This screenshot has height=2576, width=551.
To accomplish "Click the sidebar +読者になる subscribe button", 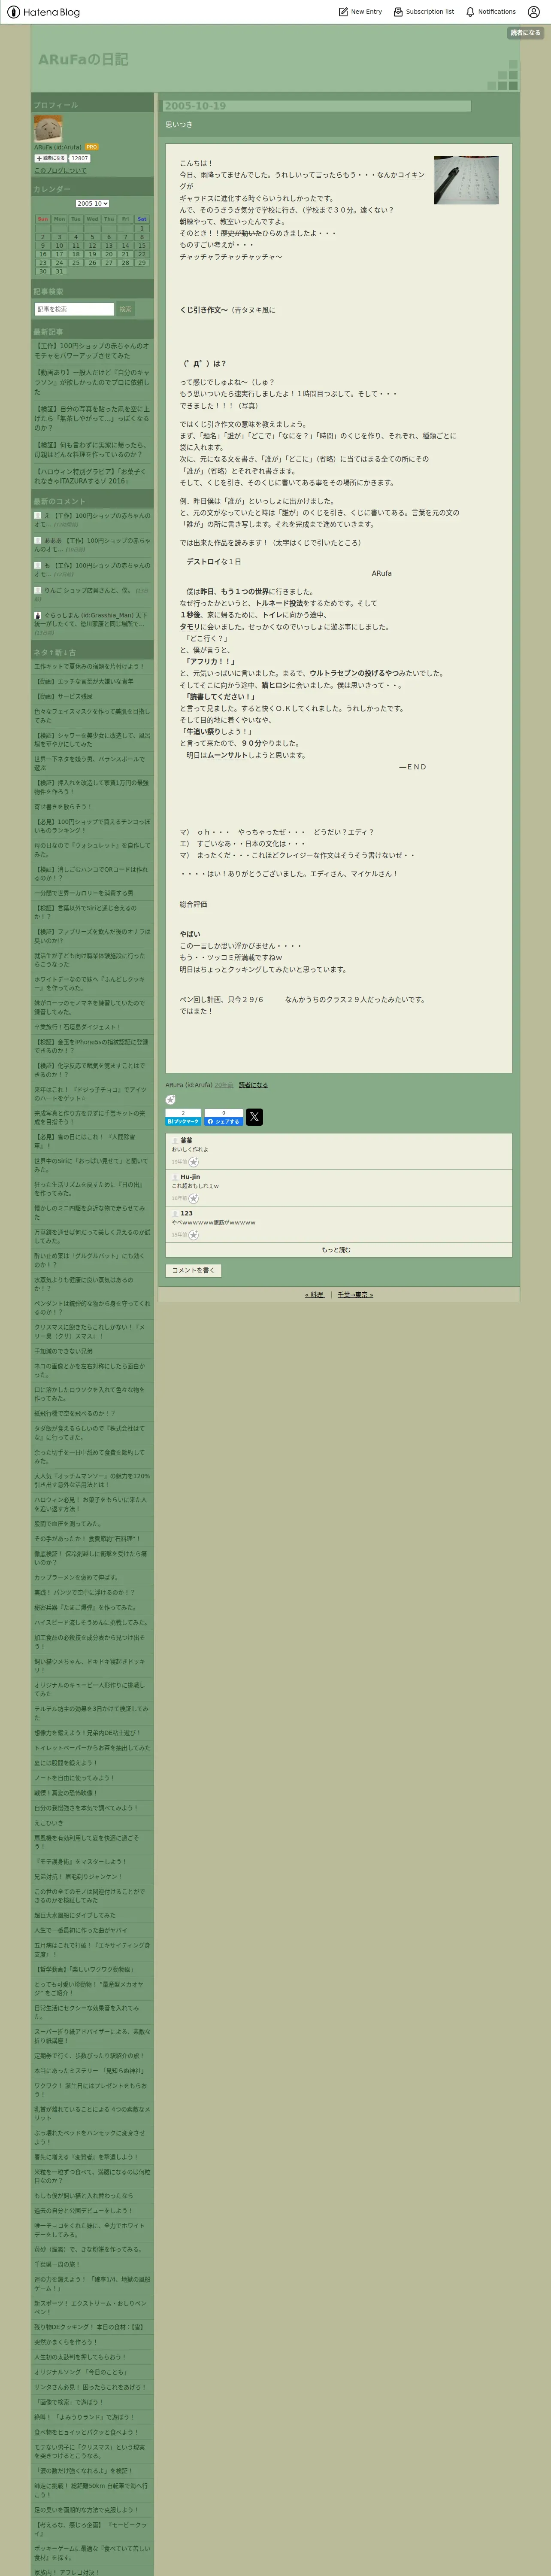I will point(50,158).
